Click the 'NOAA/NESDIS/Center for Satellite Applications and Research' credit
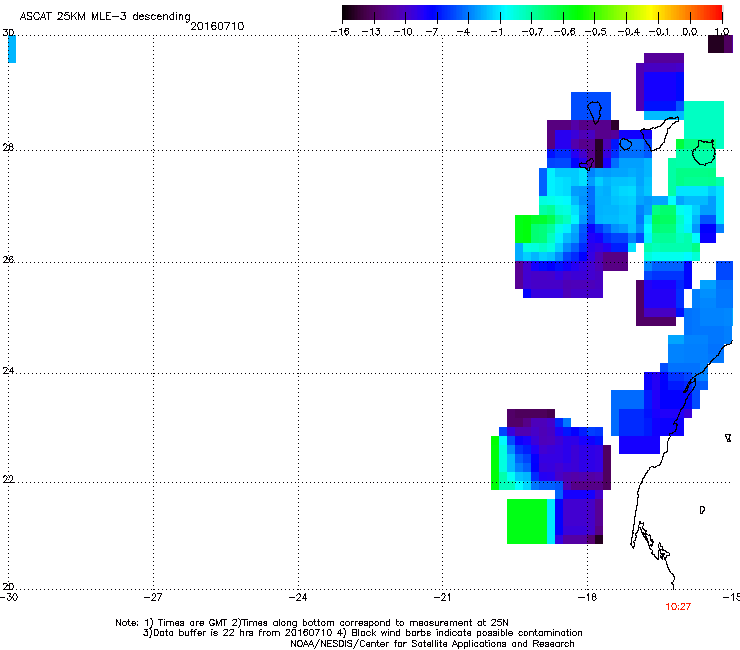740x650 pixels. pos(432,643)
